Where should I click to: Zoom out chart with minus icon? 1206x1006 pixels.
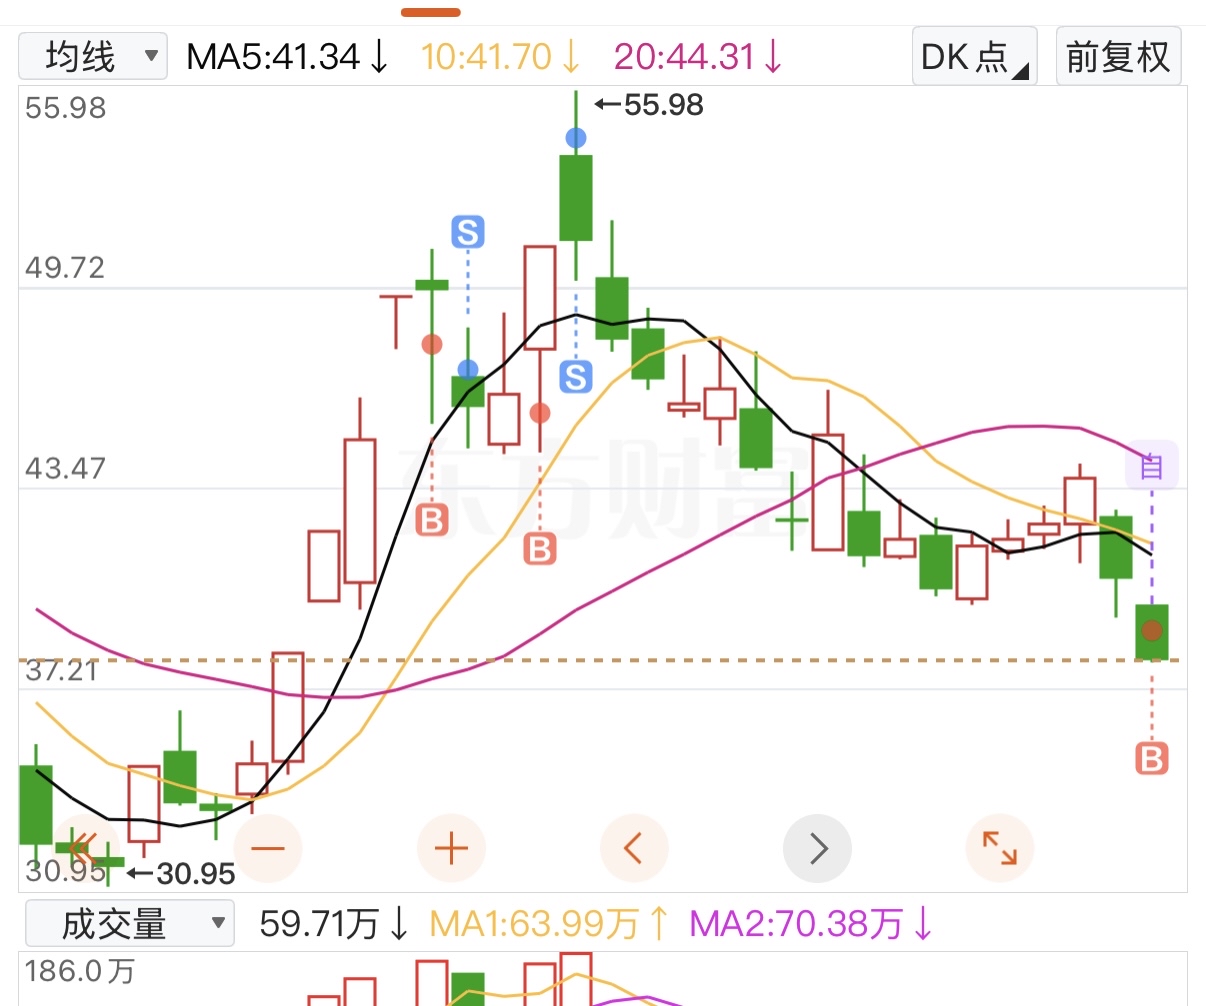click(x=268, y=849)
